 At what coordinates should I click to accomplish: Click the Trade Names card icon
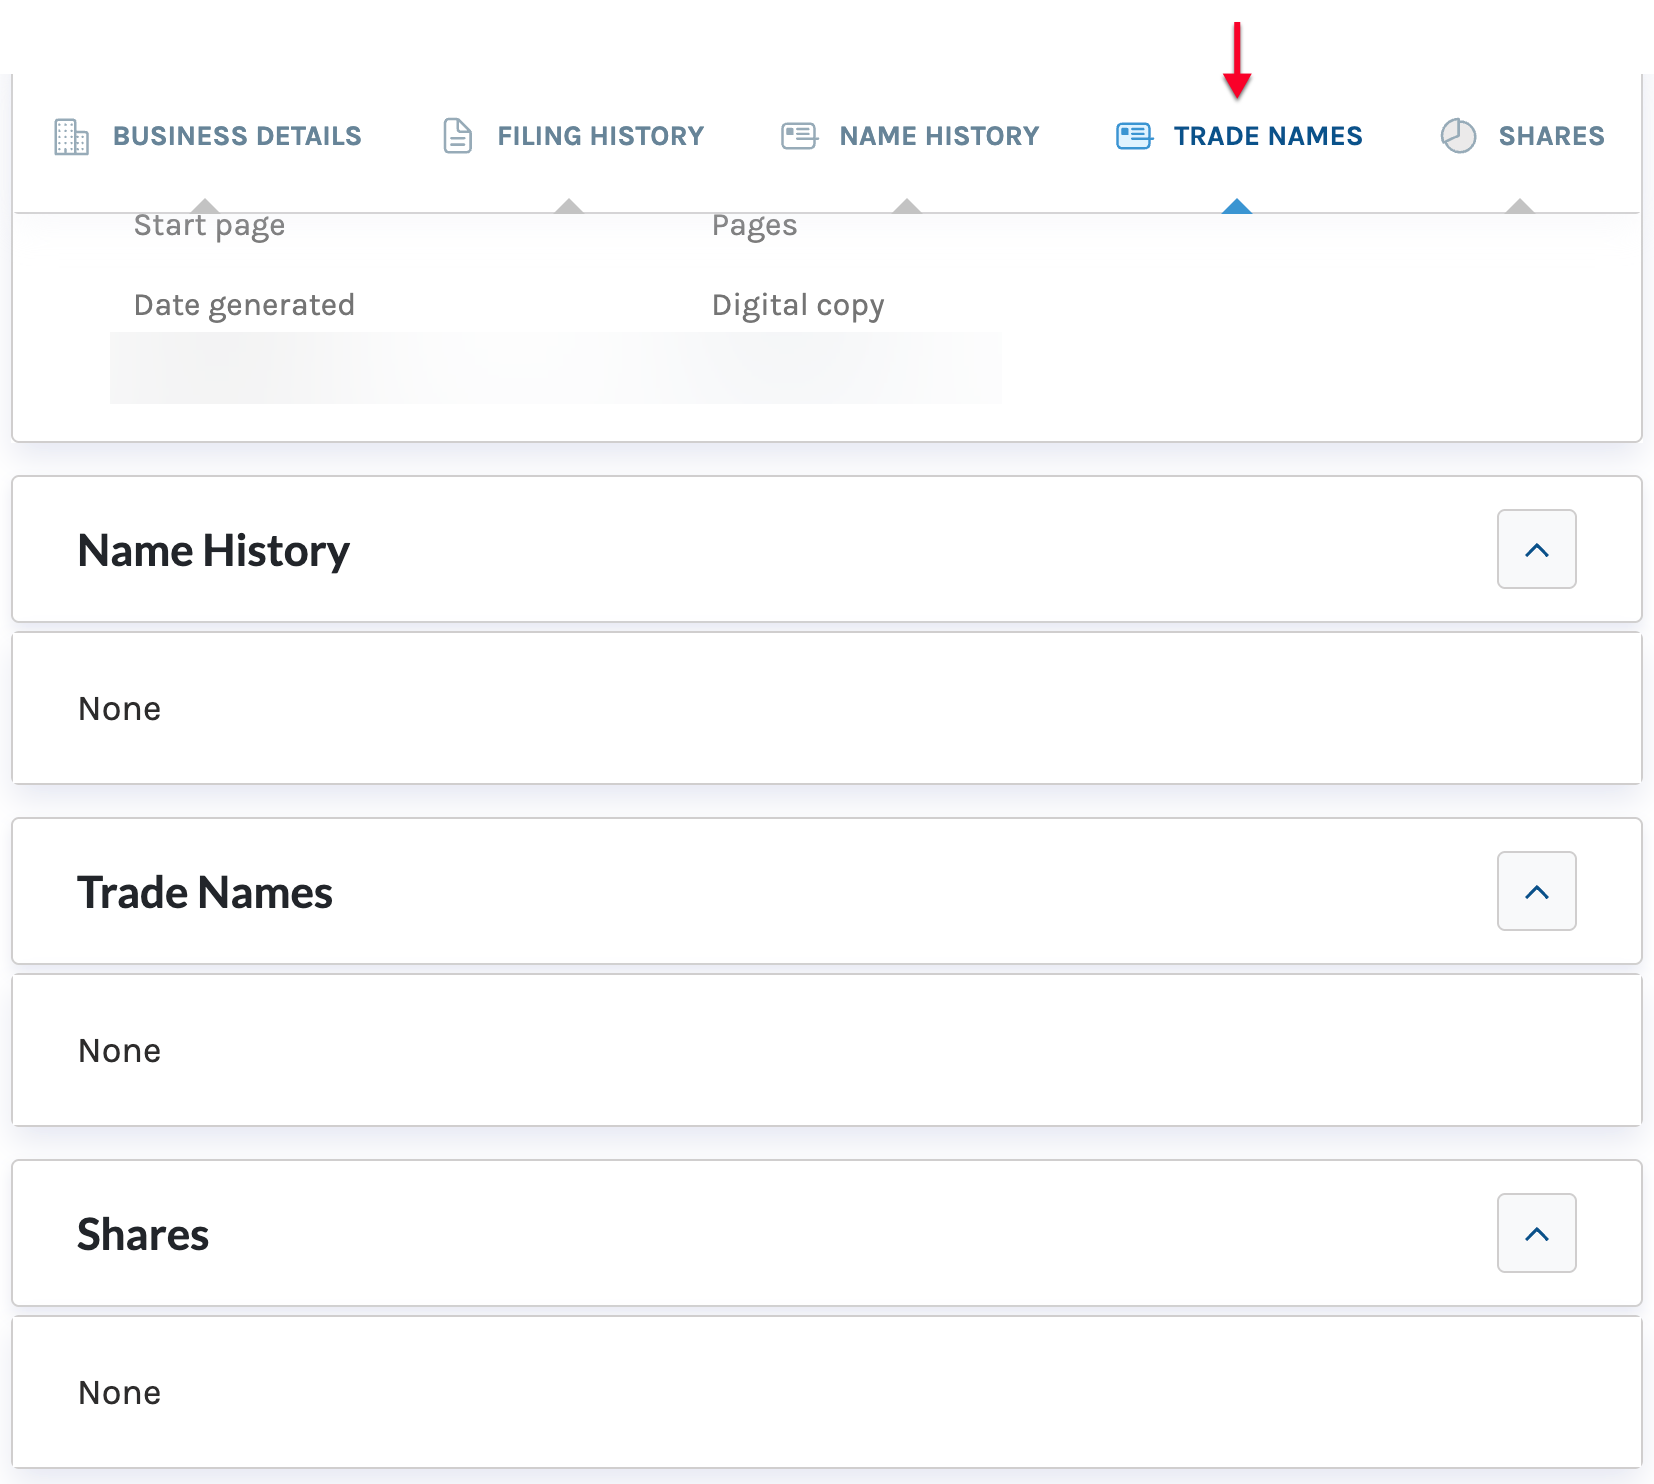(1134, 136)
